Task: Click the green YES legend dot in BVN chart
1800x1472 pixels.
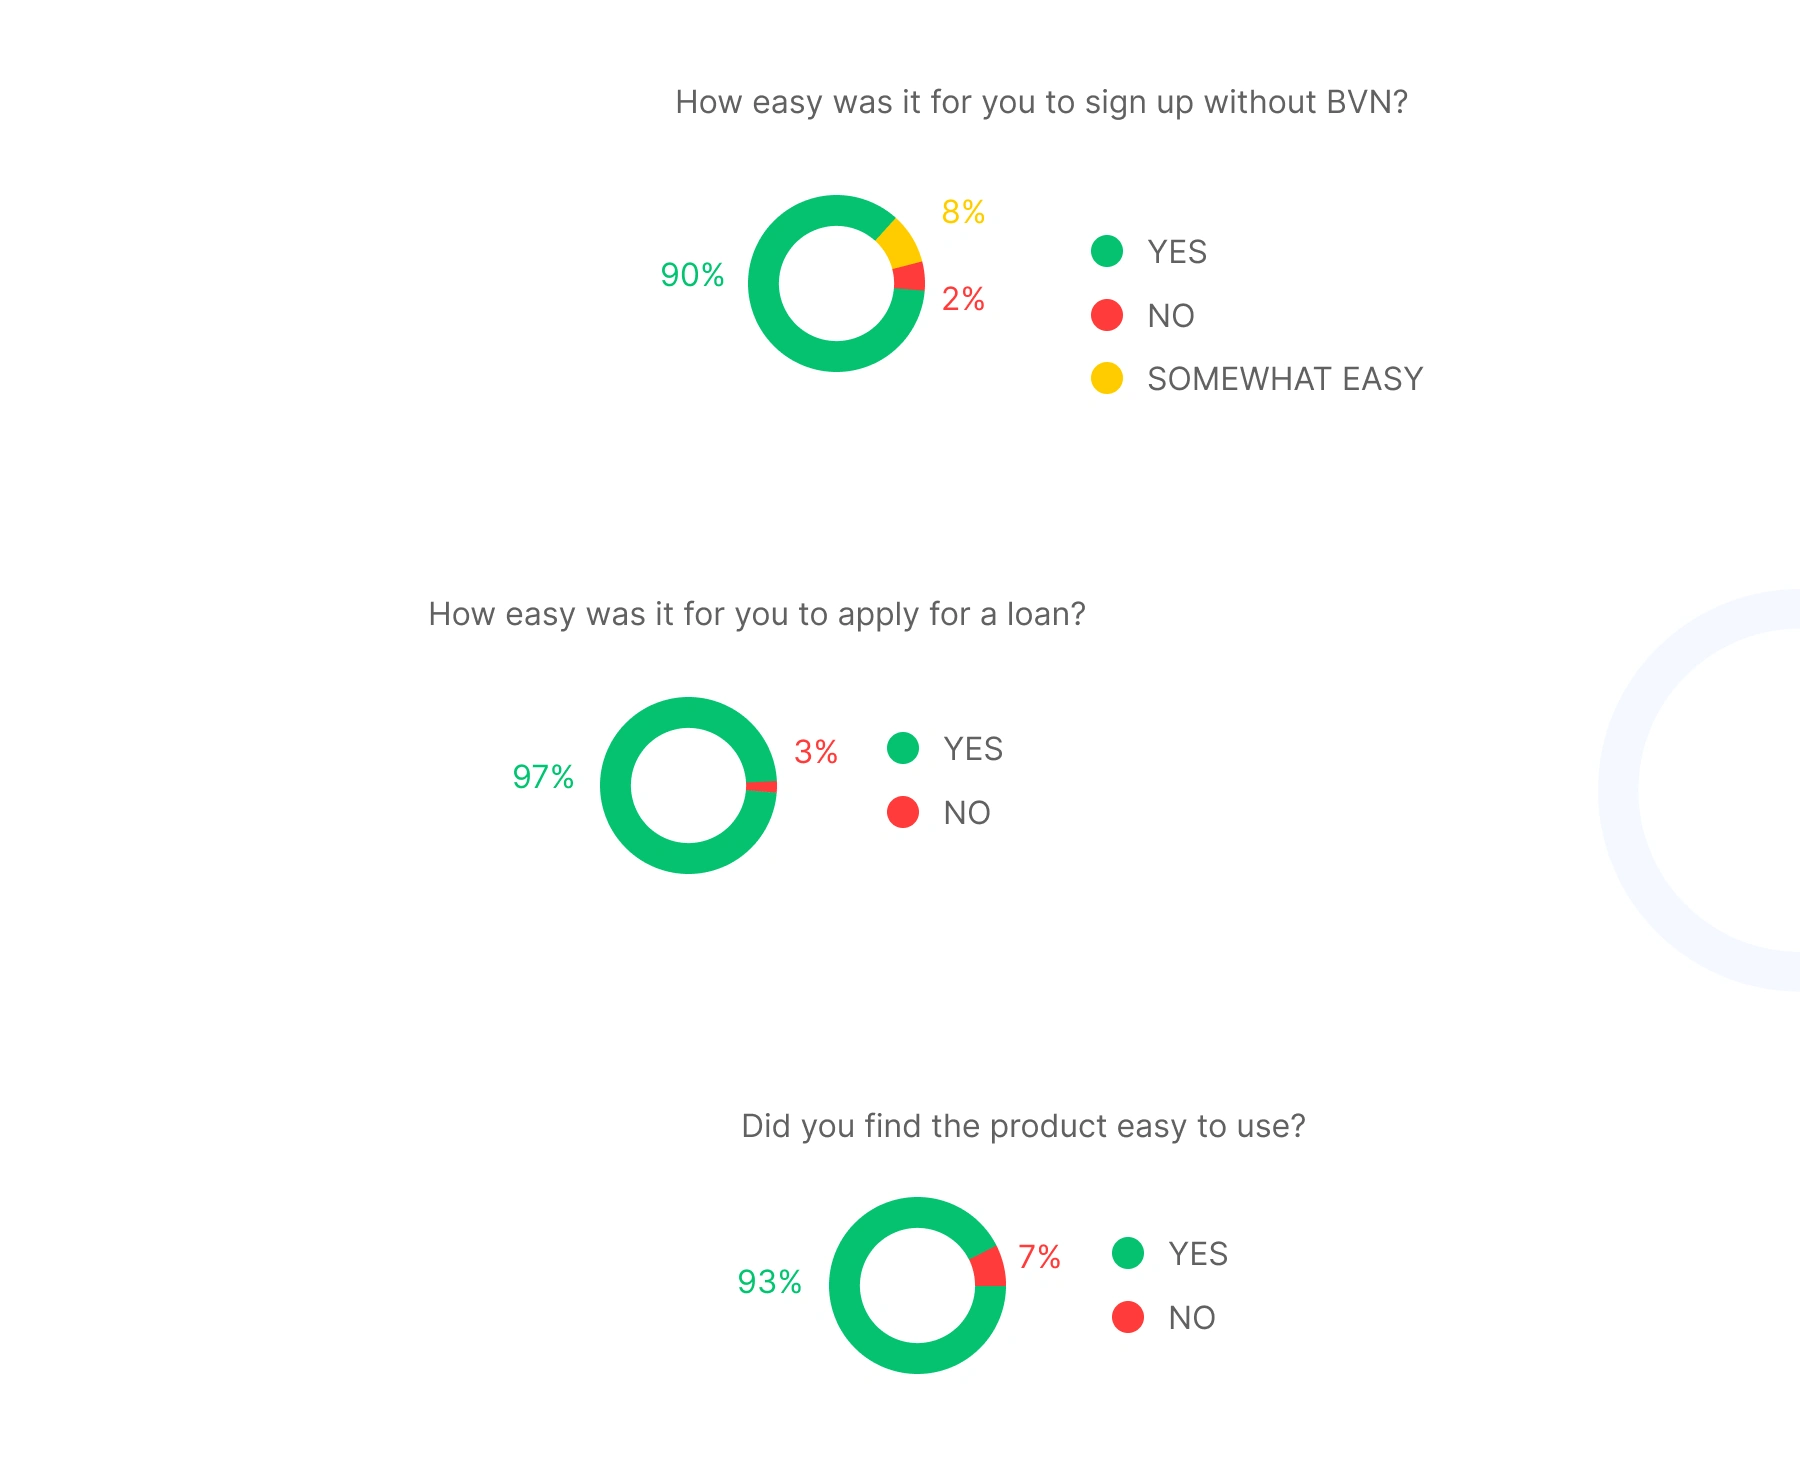Action: point(1107,251)
